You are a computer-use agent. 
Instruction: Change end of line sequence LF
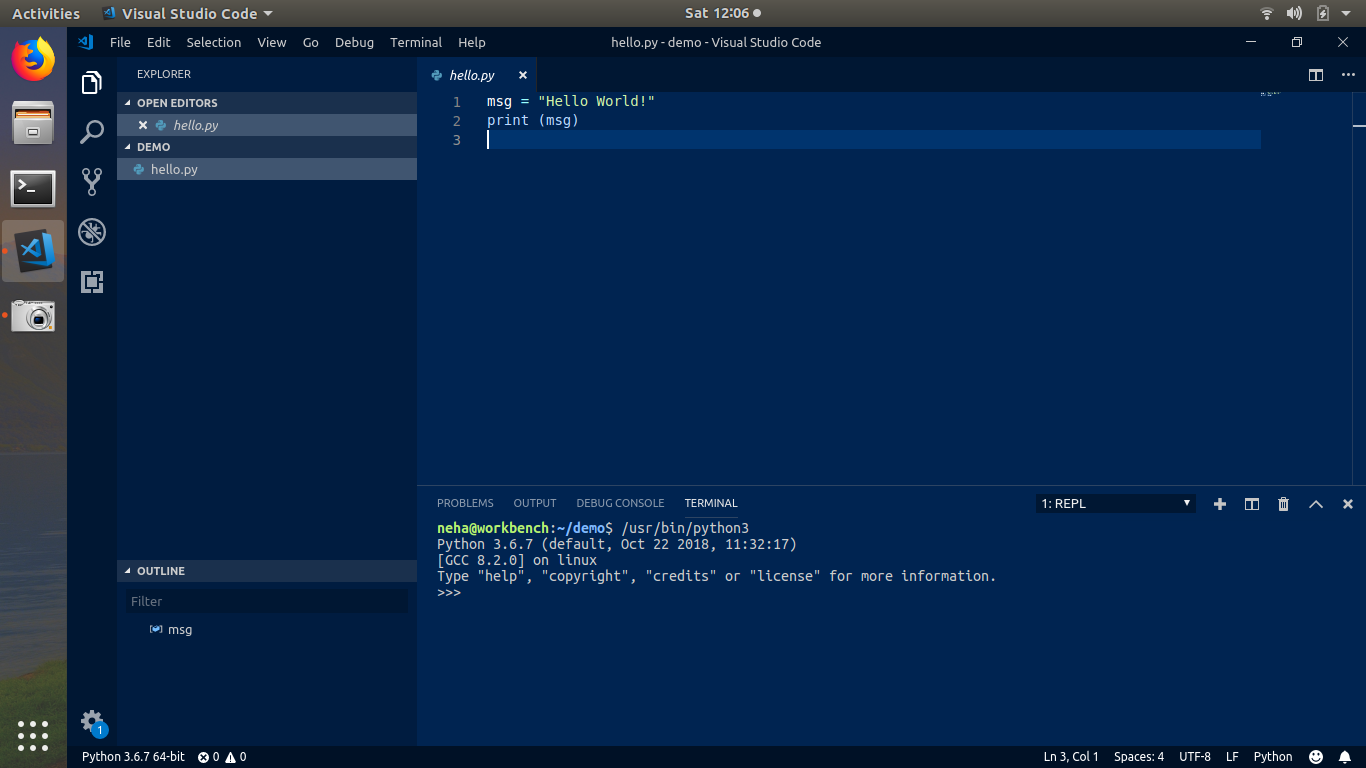[x=1233, y=757]
